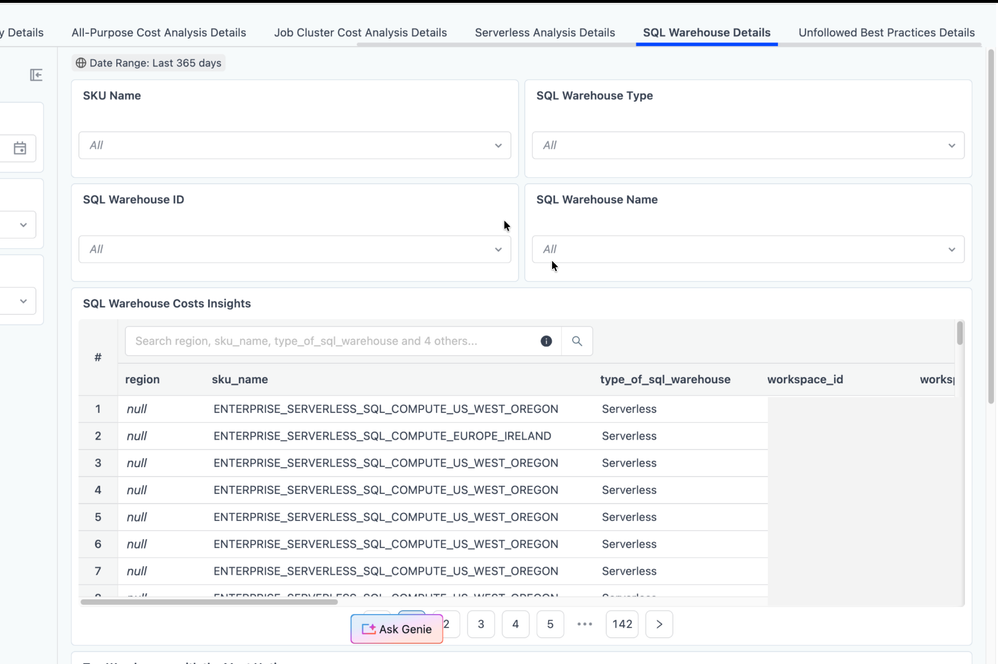Switch to Unfollowed Best Practices Details tab
The image size is (998, 664).
click(886, 32)
